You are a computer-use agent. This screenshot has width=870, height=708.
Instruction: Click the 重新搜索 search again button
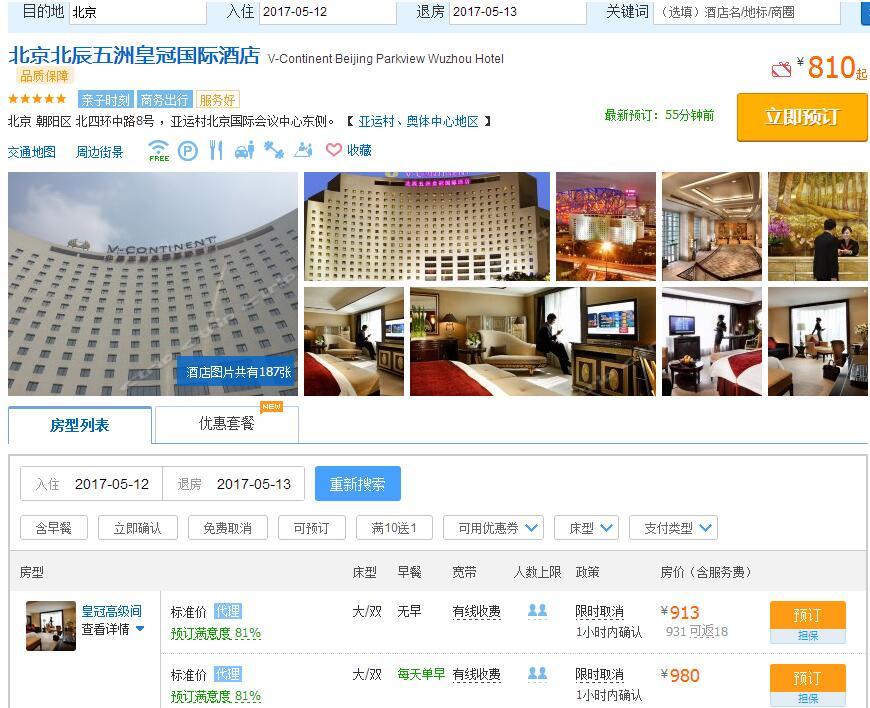[x=357, y=484]
